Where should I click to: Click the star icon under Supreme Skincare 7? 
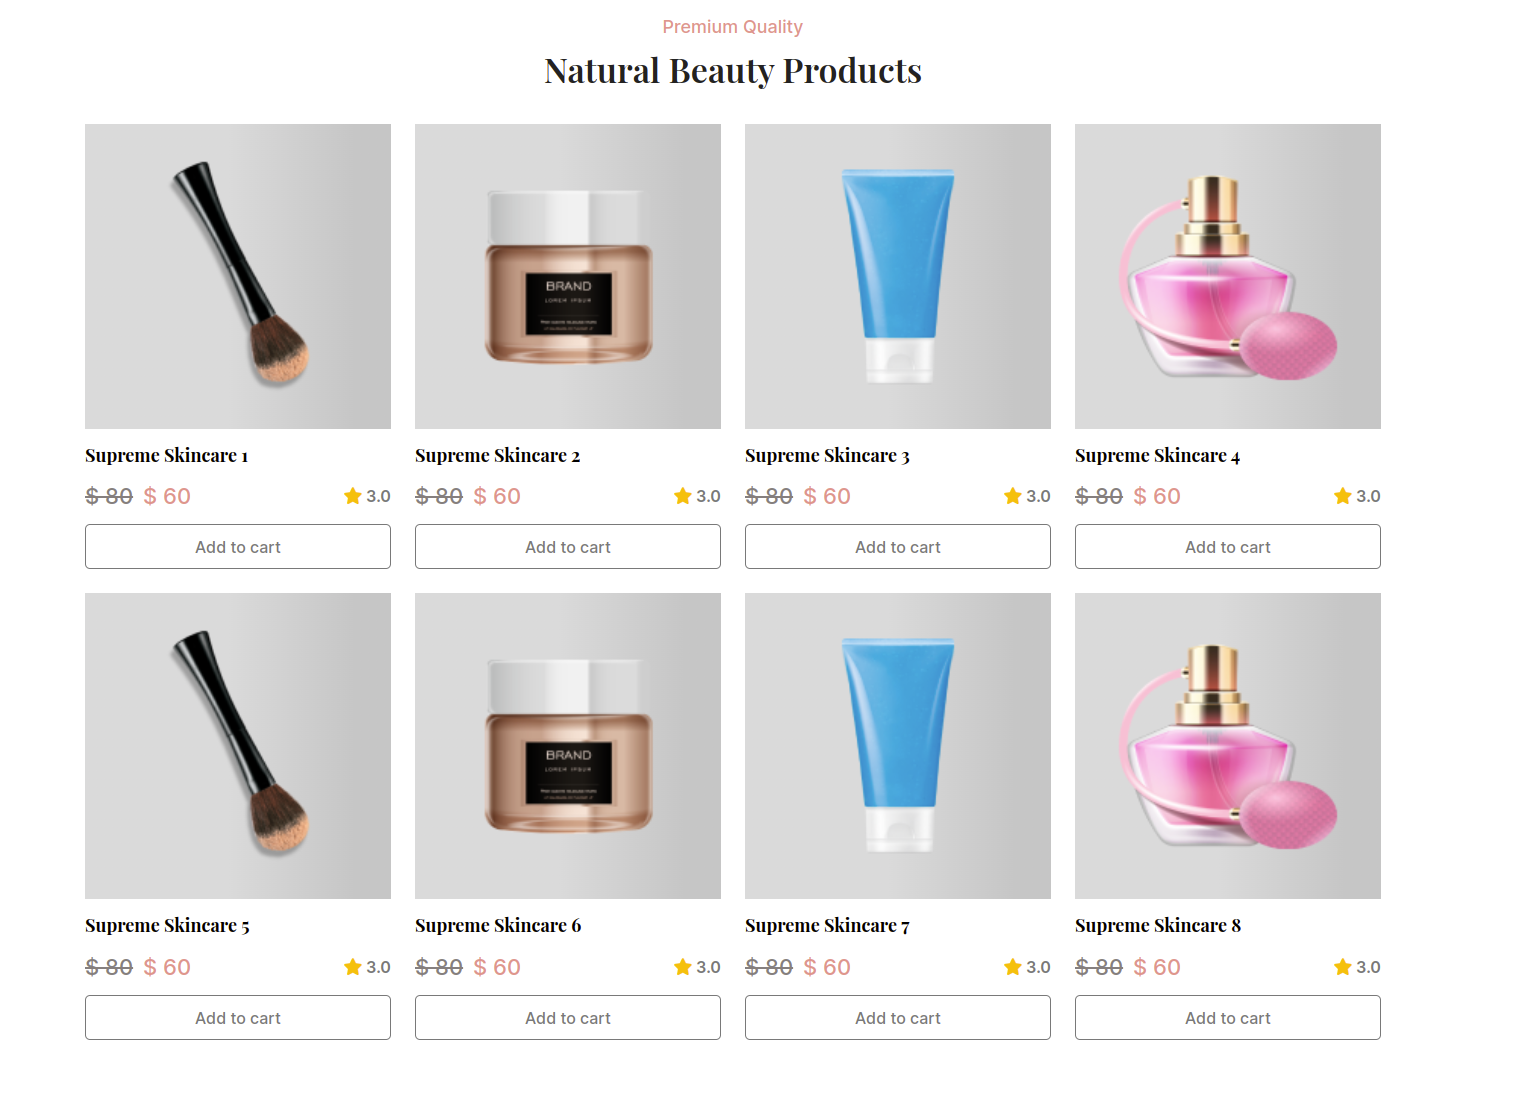1013,967
